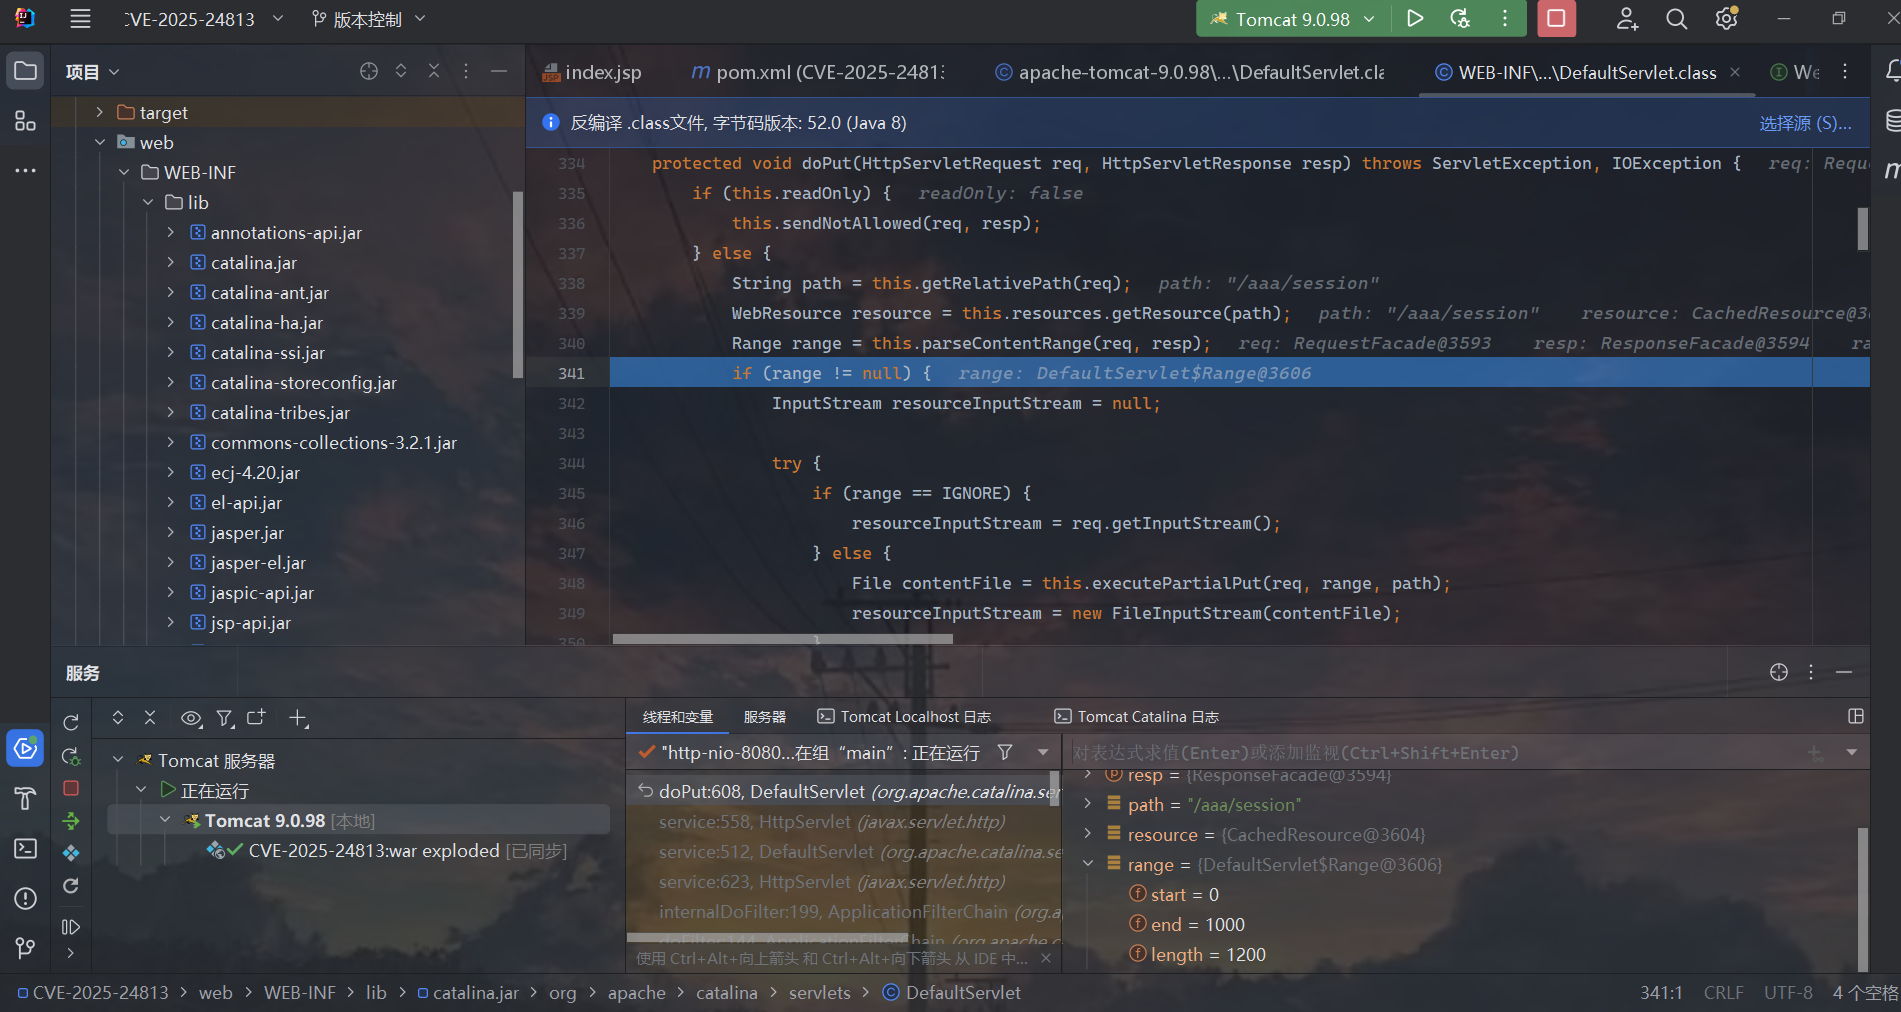Collapse the range variable node
This screenshot has width=1901, height=1012.
[1088, 864]
